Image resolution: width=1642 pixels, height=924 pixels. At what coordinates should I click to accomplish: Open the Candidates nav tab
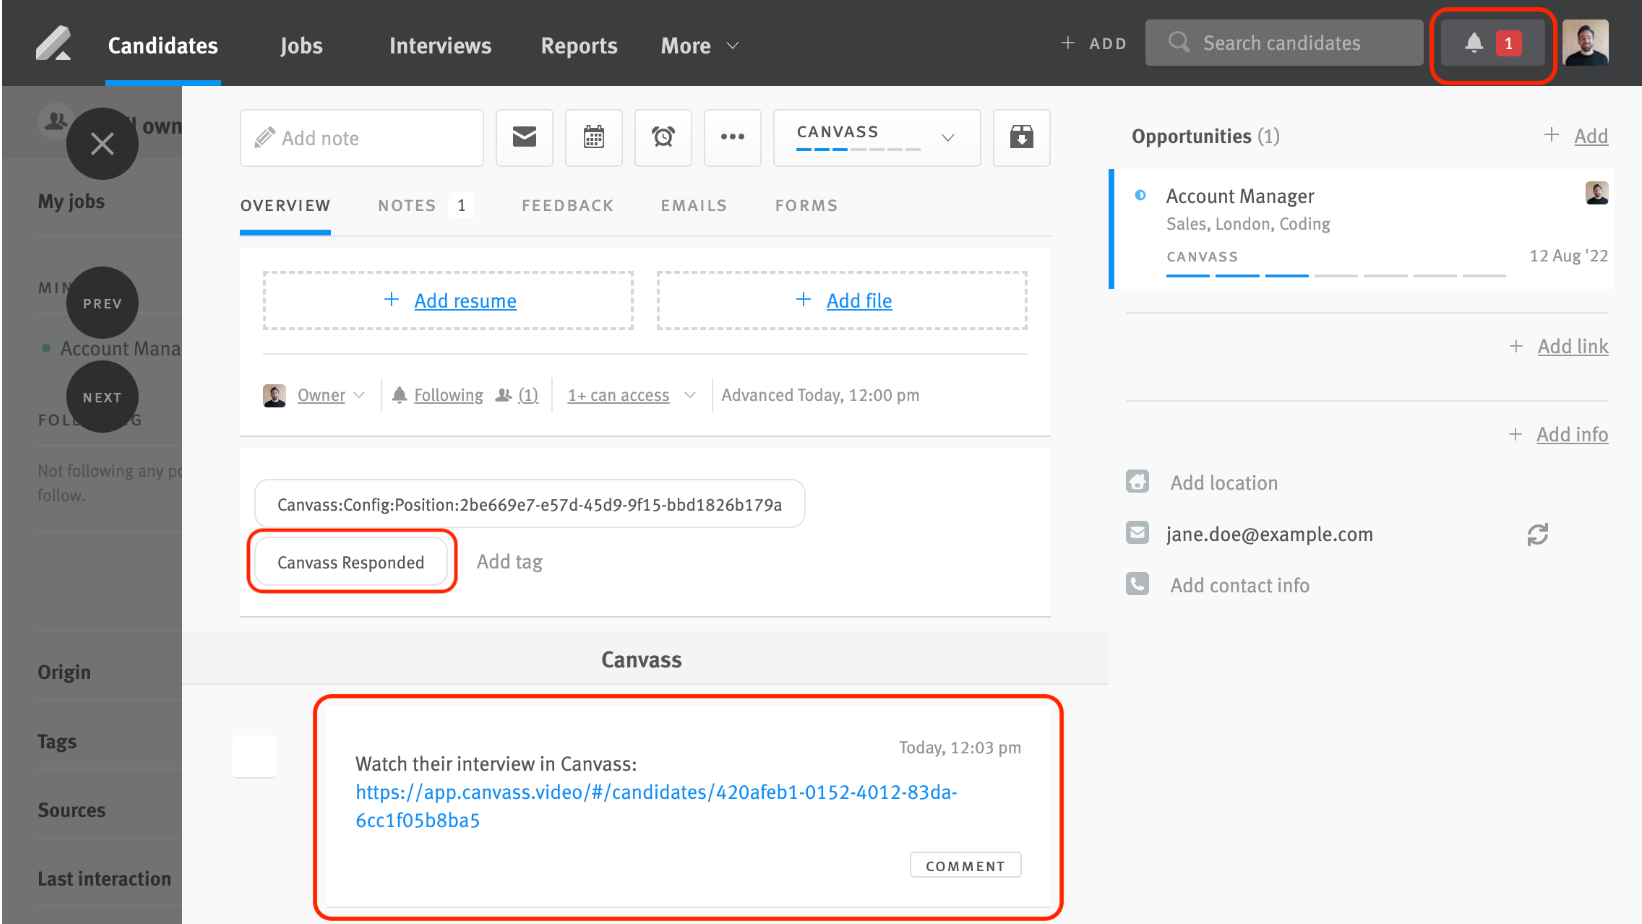pyautogui.click(x=163, y=46)
